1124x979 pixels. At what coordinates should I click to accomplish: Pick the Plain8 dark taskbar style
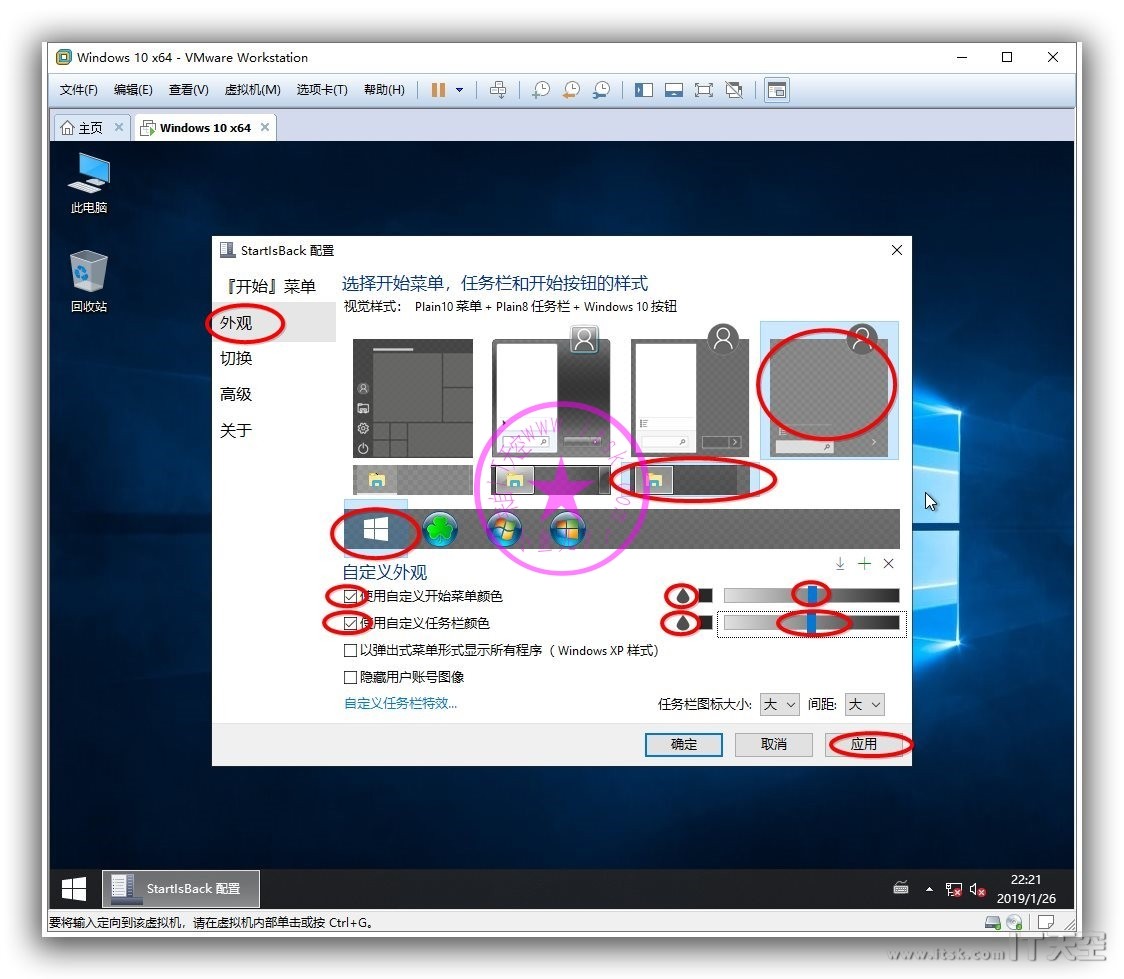(x=690, y=480)
